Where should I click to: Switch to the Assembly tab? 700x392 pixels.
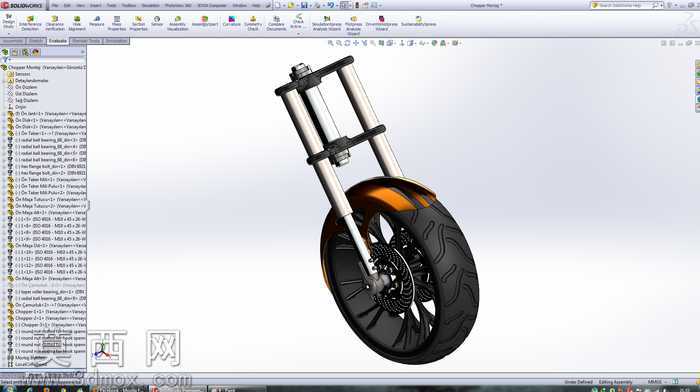[x=12, y=41]
